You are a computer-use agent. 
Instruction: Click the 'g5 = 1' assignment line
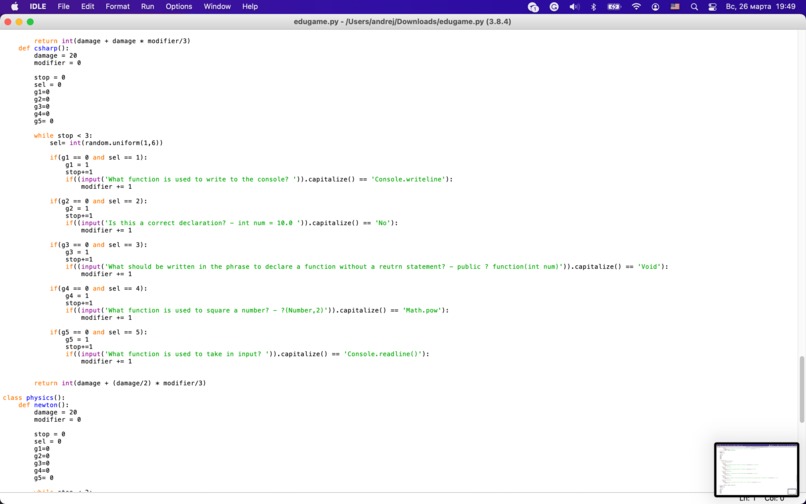pyautogui.click(x=77, y=340)
